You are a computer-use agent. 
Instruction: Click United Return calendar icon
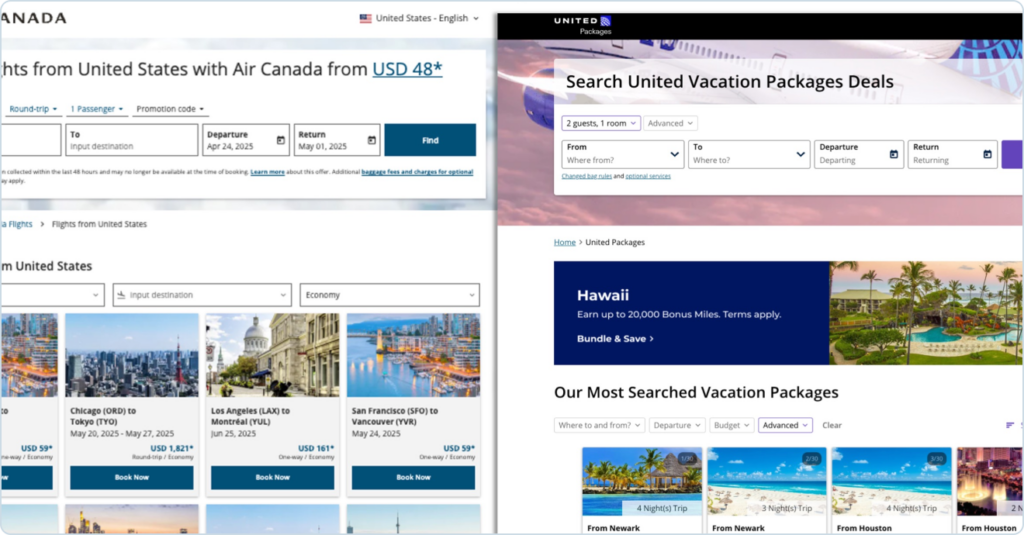pyautogui.click(x=987, y=154)
